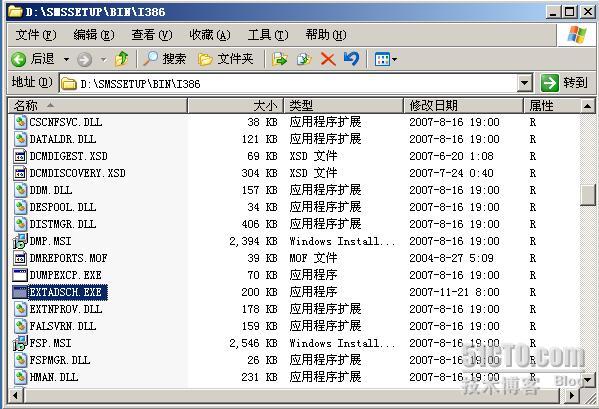Click the Copy To folder icon

[304, 59]
